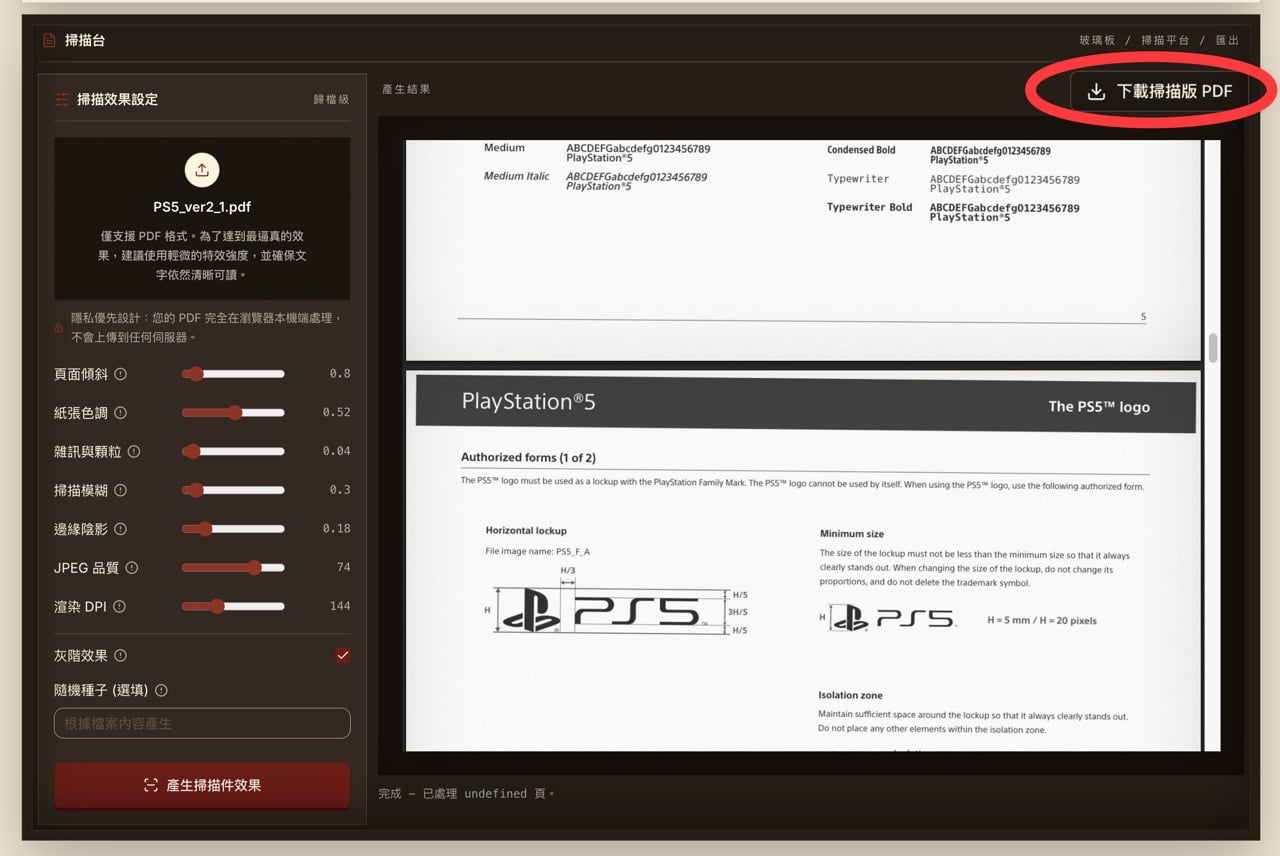Click the PDF upload icon above the filename

click(x=202, y=169)
